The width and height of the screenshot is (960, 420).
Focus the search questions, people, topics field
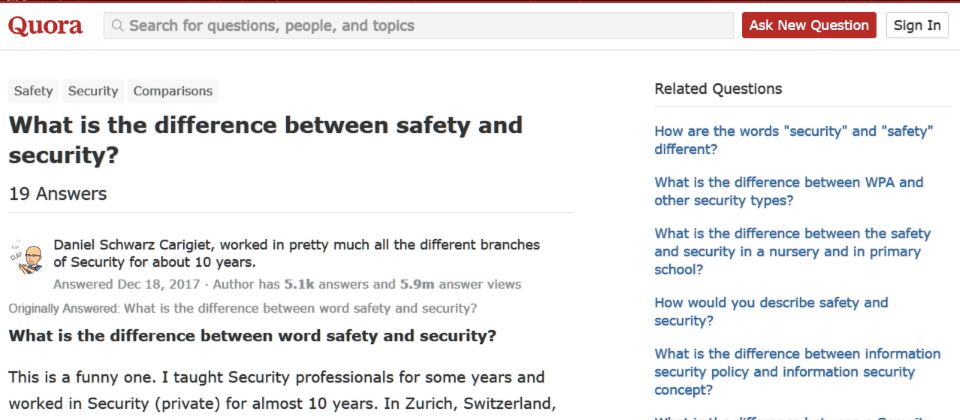tap(418, 26)
